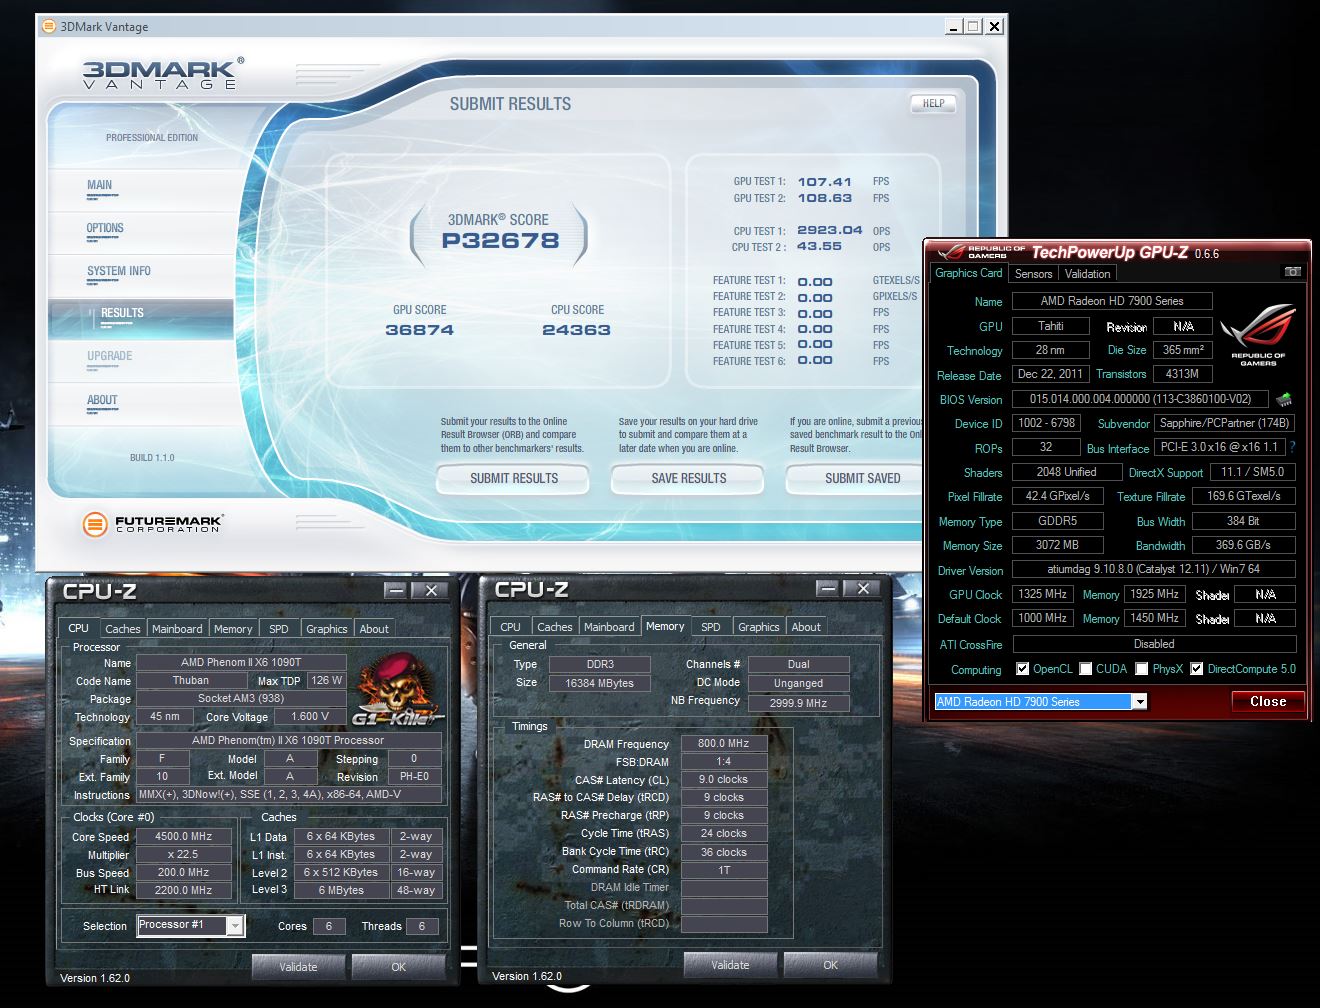
Task: Open Mainboard tab in left CPU-Z window
Action: (x=177, y=629)
